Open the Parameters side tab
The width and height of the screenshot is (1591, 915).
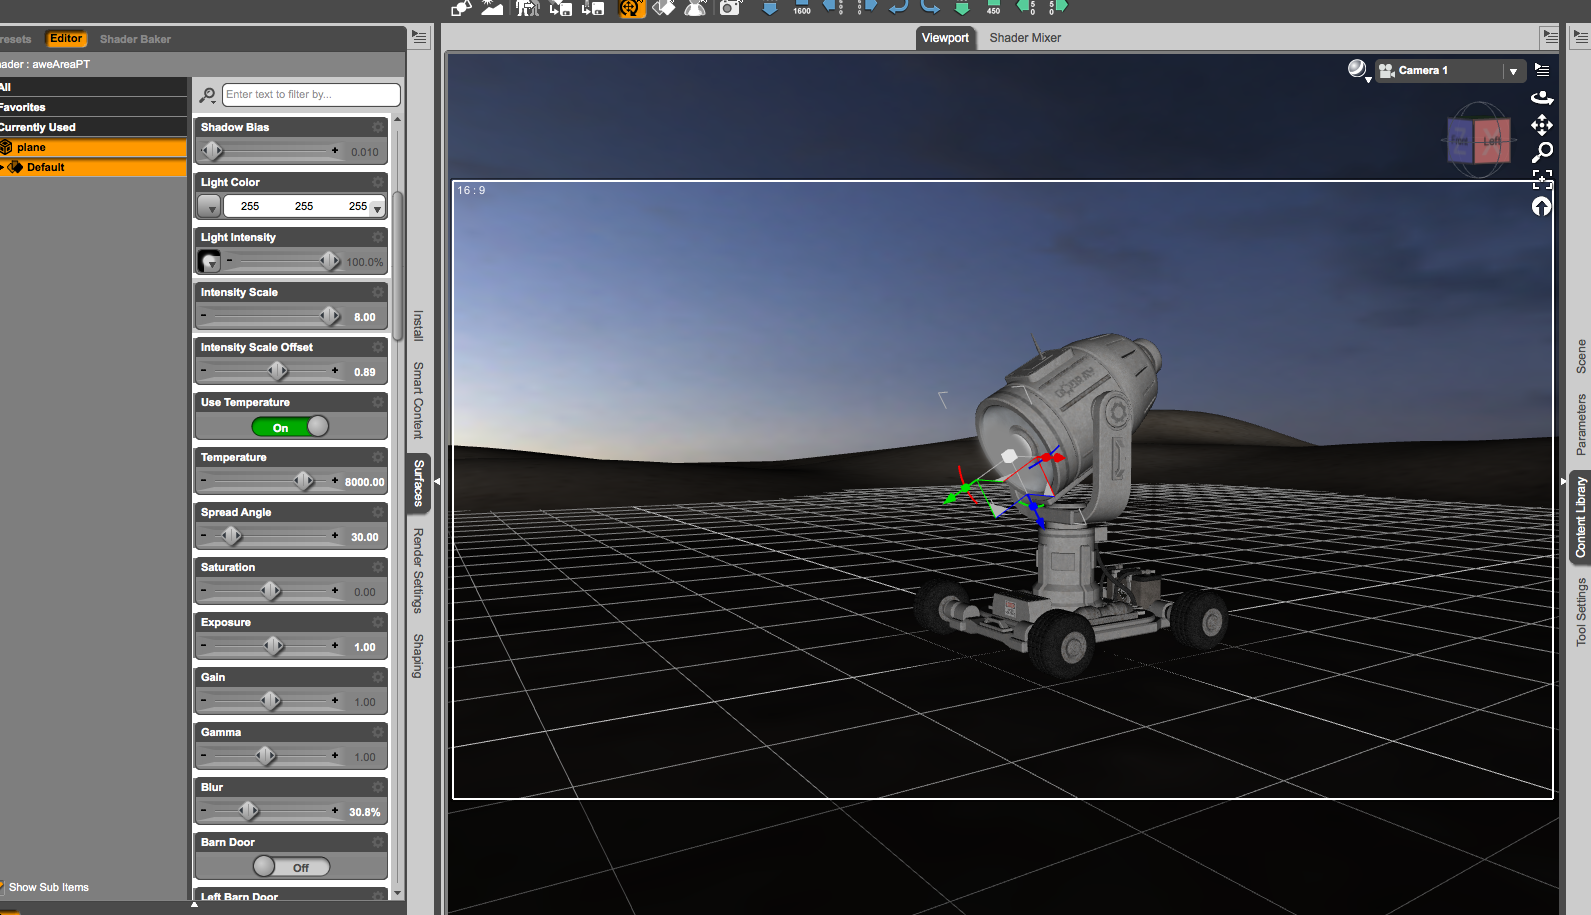coord(1581,425)
